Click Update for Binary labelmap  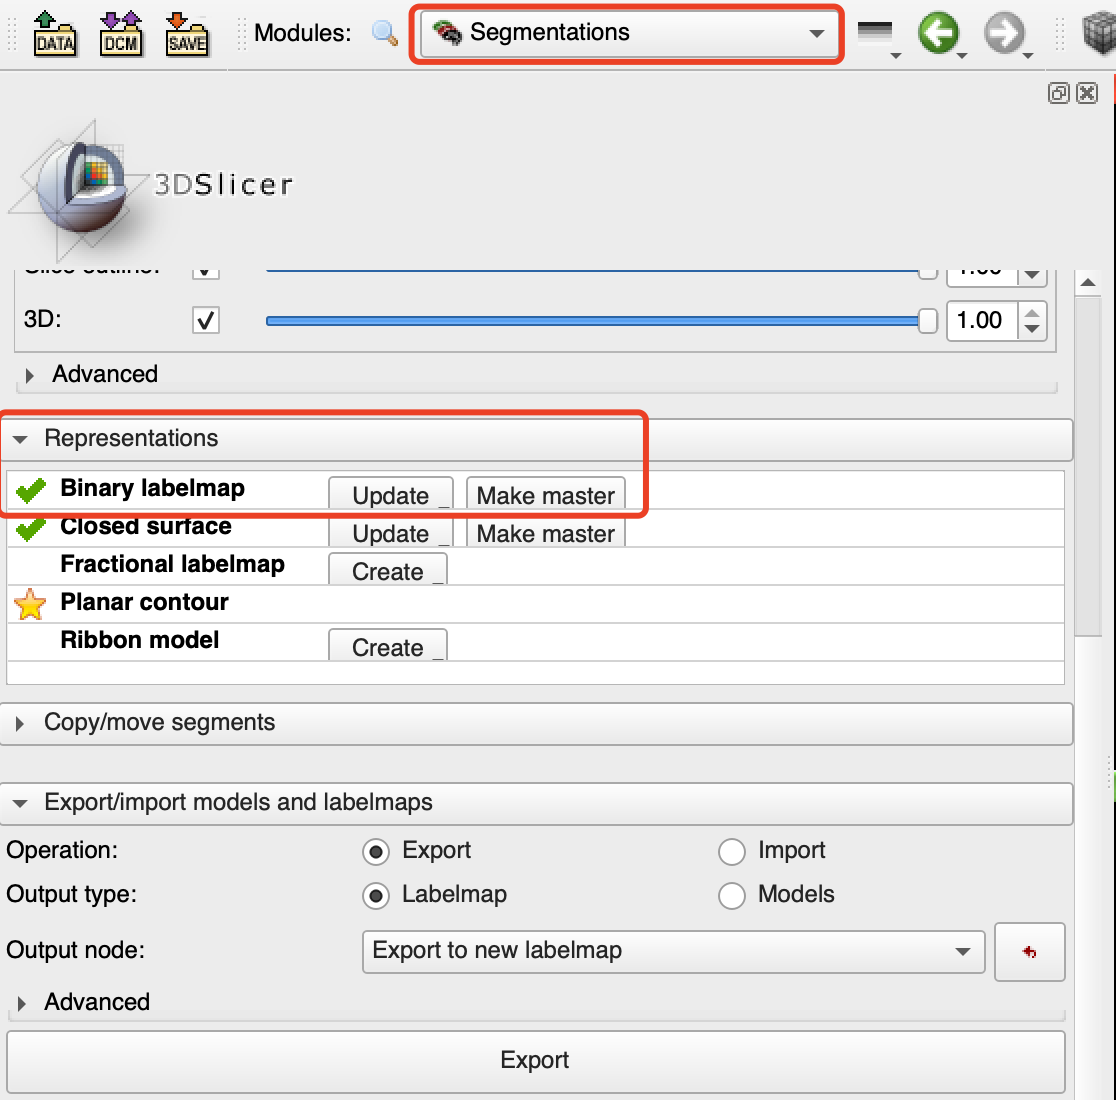point(391,494)
